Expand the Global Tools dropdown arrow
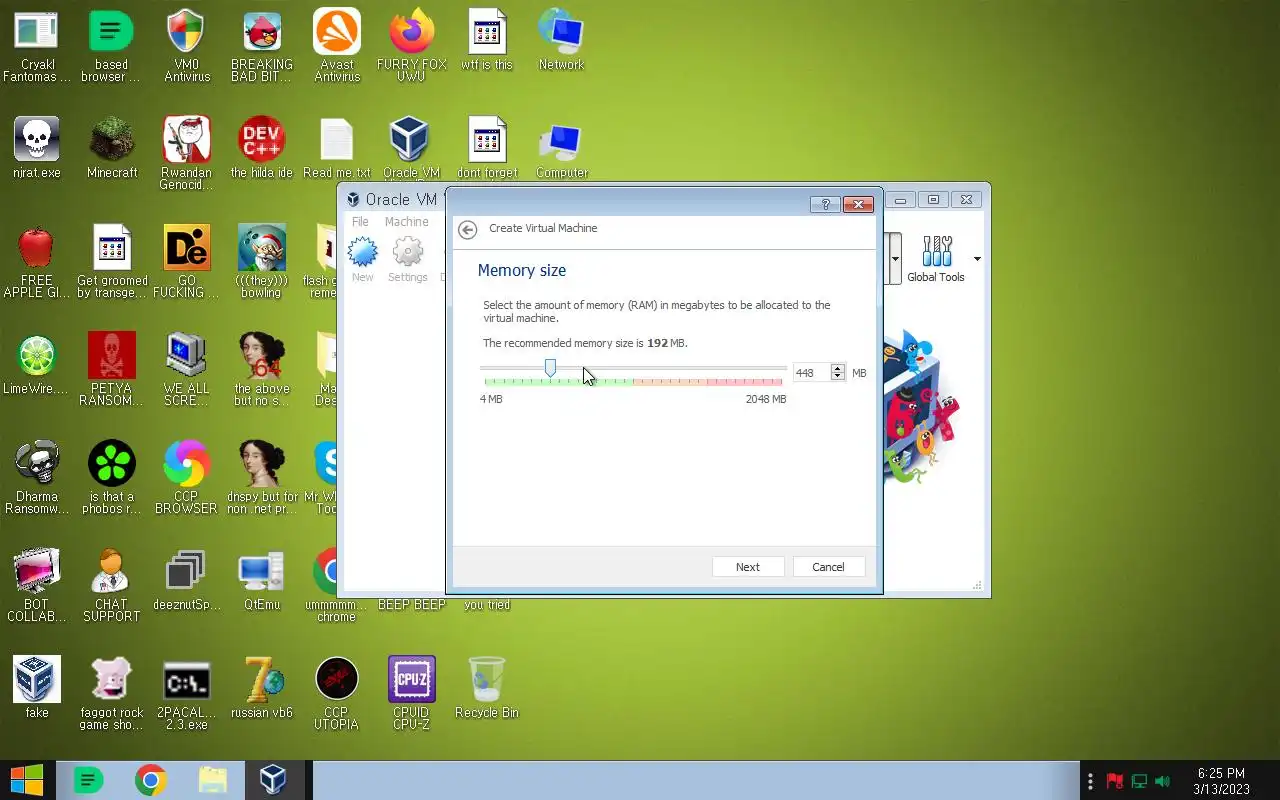 (x=977, y=260)
